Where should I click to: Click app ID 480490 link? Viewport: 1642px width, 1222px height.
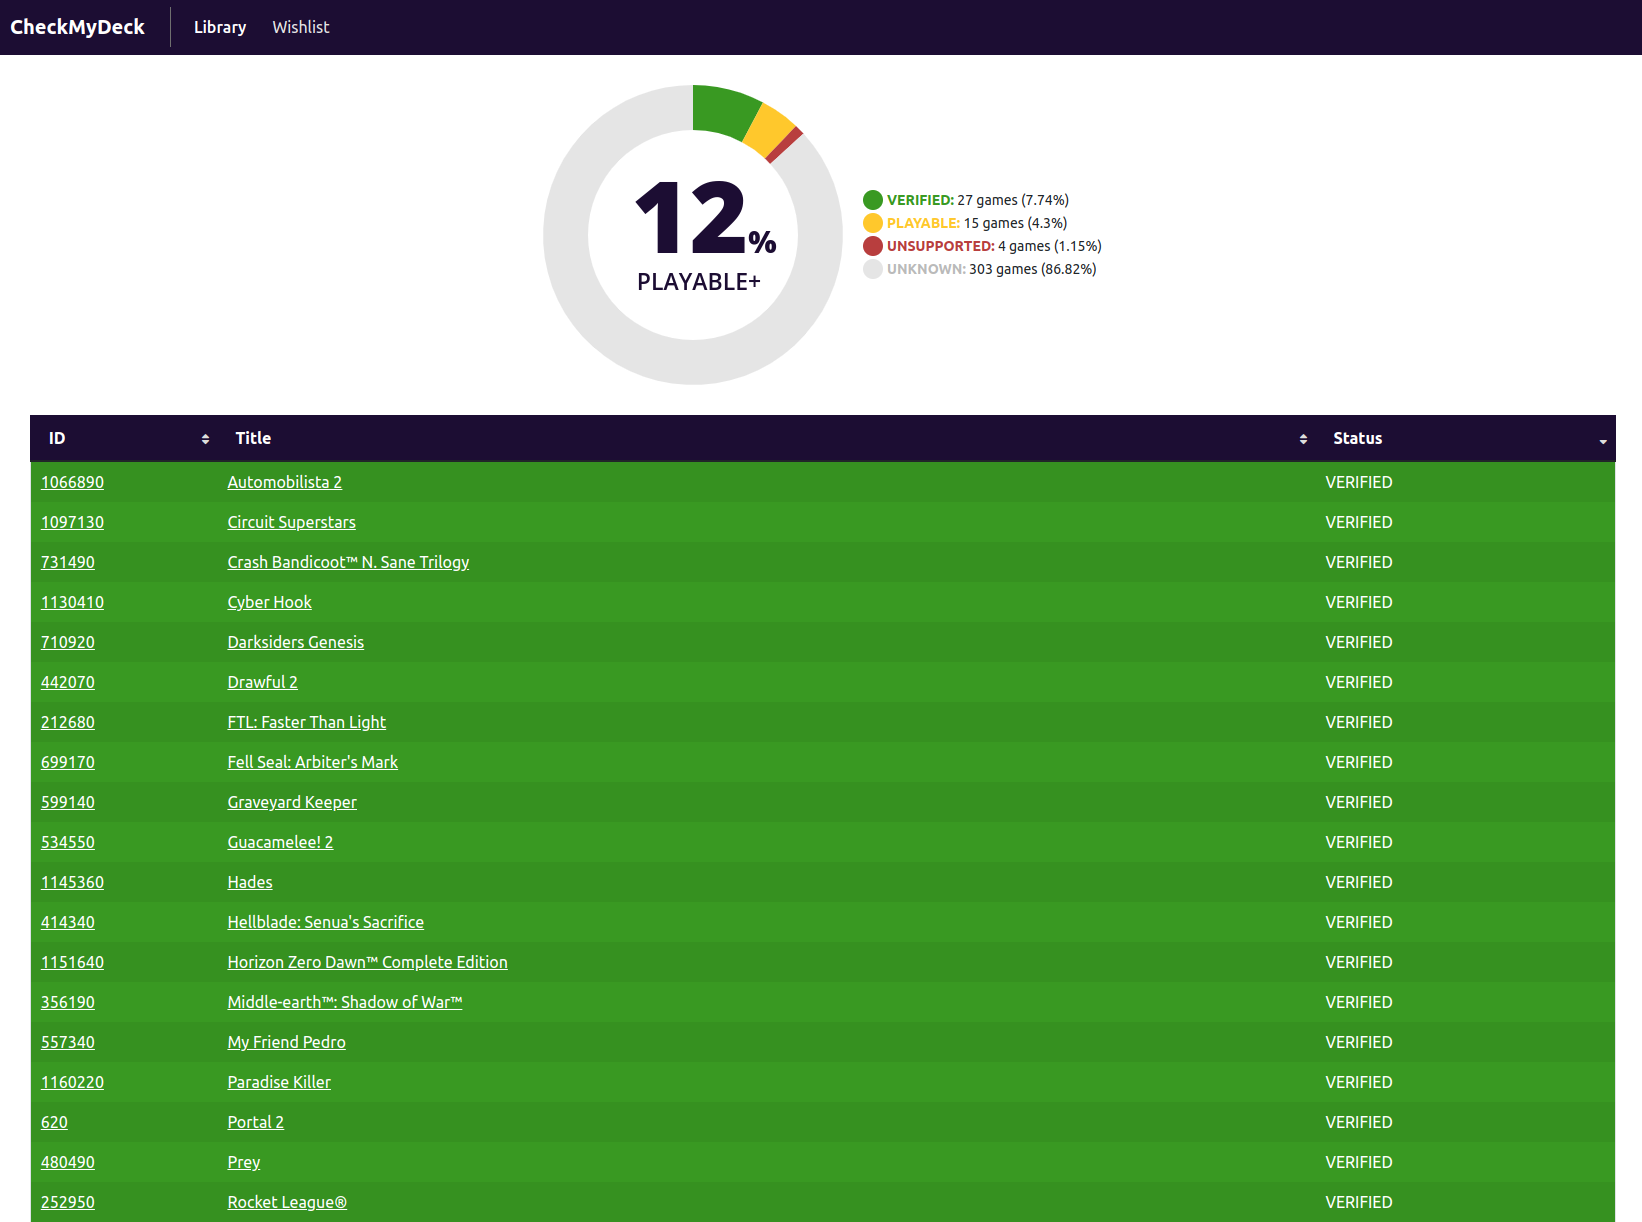[68, 1162]
